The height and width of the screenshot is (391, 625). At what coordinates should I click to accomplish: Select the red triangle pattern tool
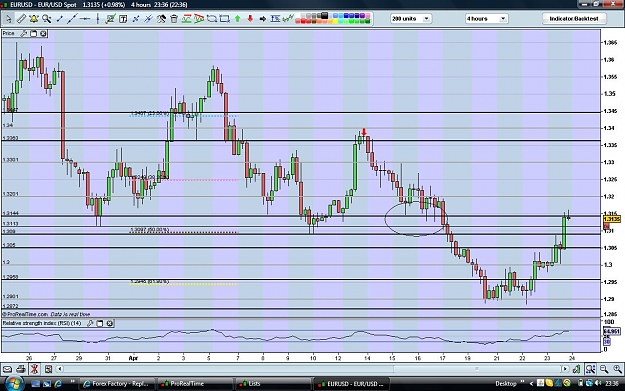pos(199,19)
